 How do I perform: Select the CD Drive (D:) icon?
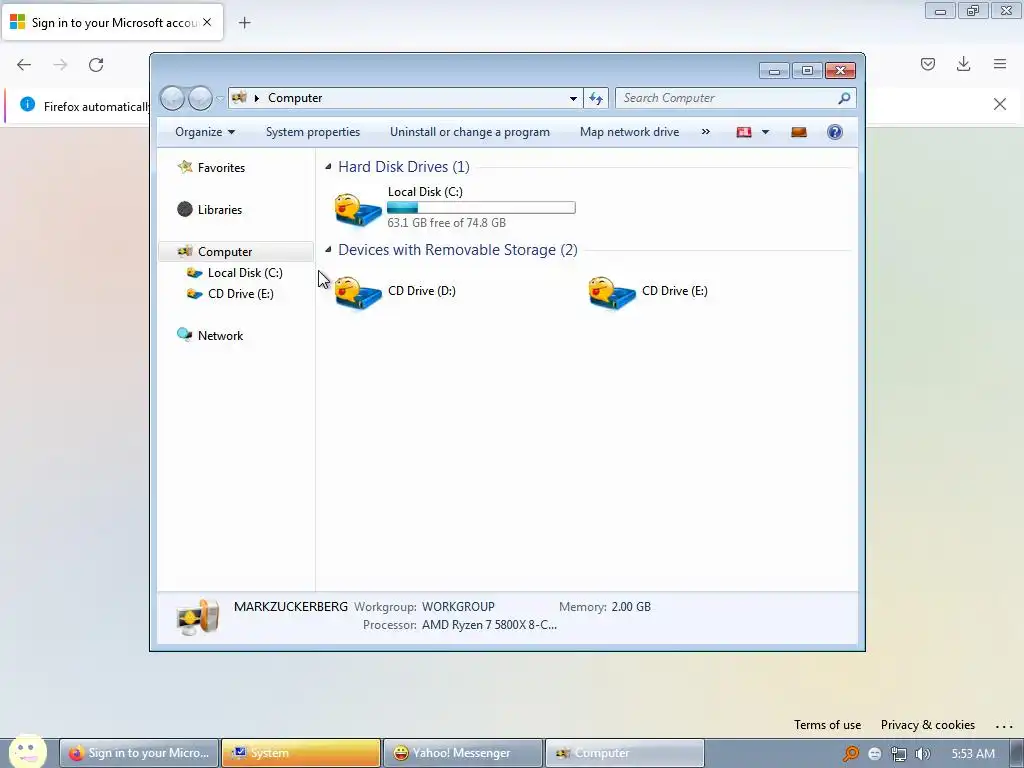pos(358,293)
